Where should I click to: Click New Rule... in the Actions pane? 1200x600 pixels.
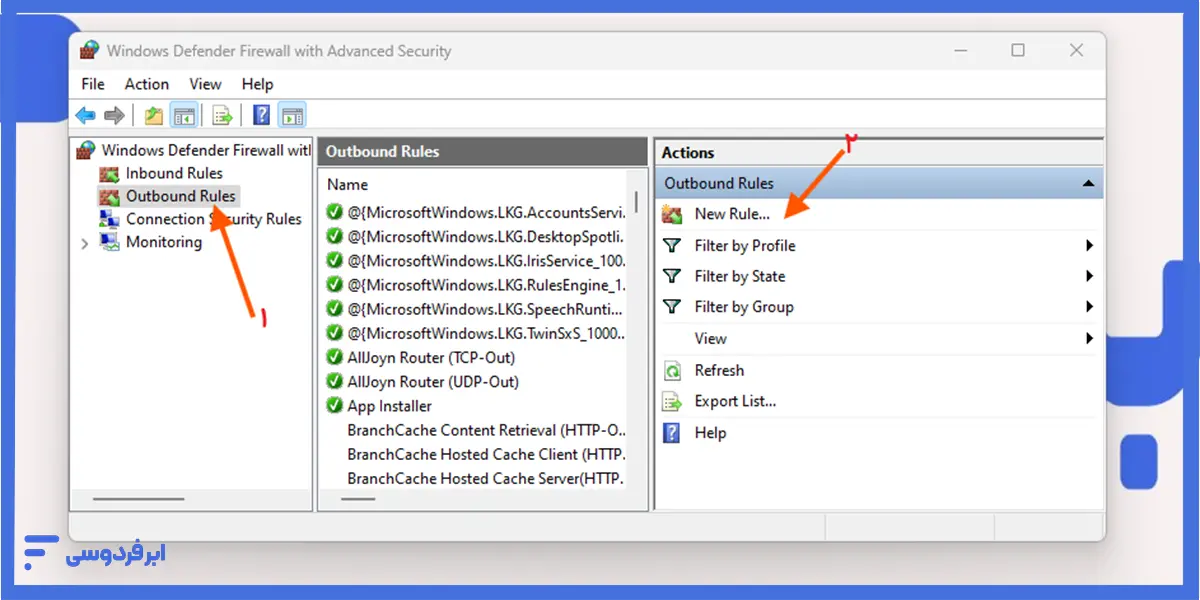click(732, 214)
